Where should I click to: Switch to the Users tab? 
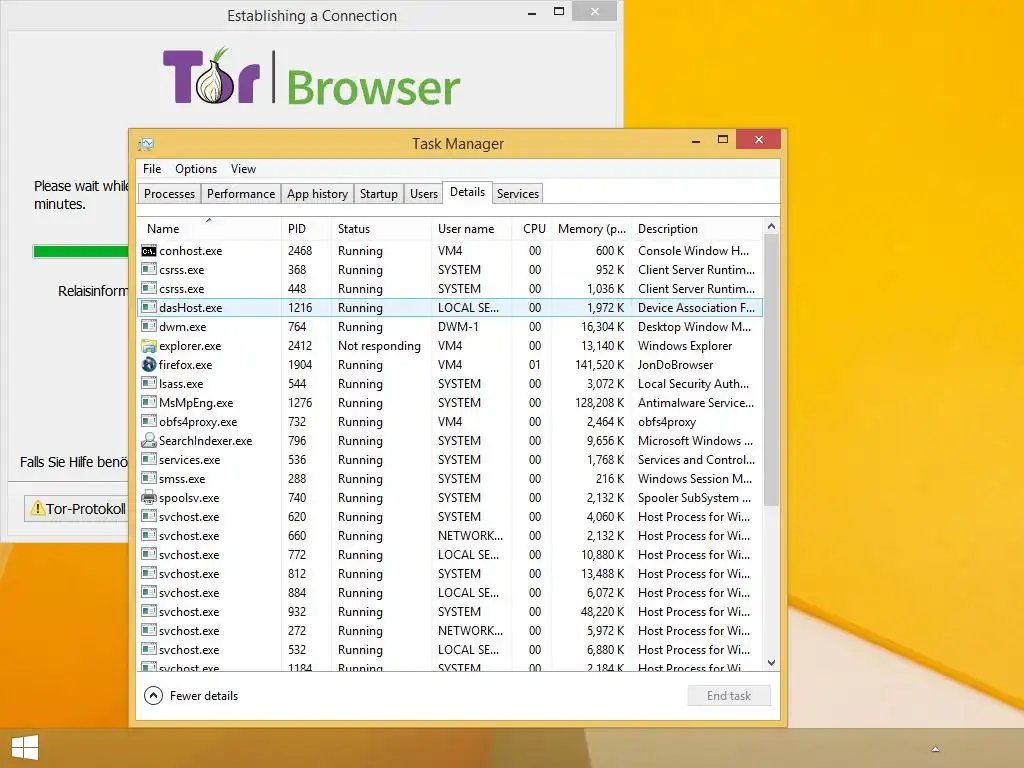pos(424,194)
